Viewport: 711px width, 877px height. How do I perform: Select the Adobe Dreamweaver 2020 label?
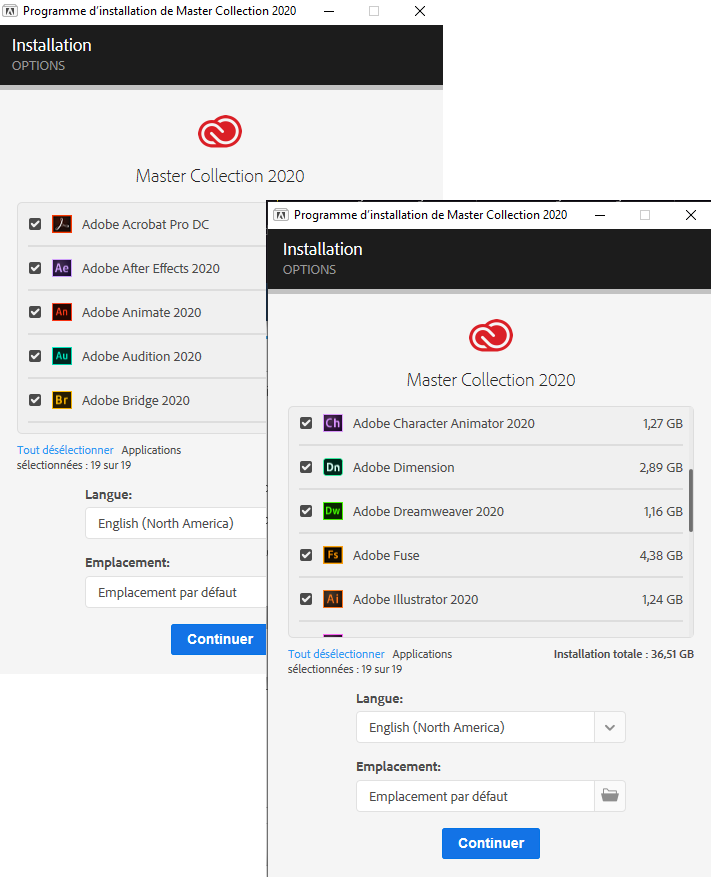tap(428, 511)
